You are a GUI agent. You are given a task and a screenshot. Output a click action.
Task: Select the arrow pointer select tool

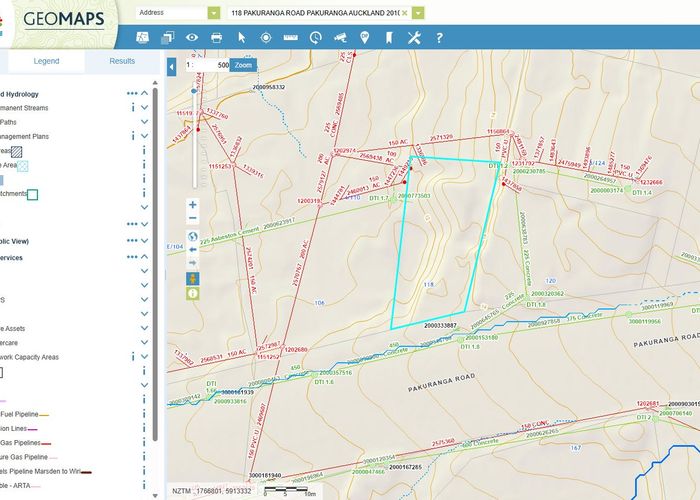(x=241, y=37)
